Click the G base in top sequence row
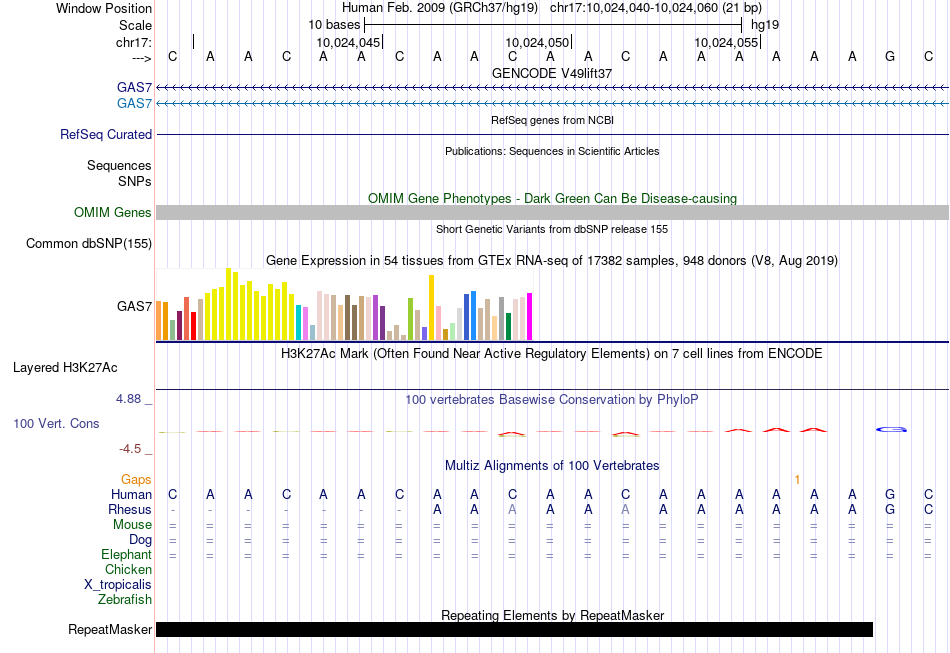 [890, 56]
